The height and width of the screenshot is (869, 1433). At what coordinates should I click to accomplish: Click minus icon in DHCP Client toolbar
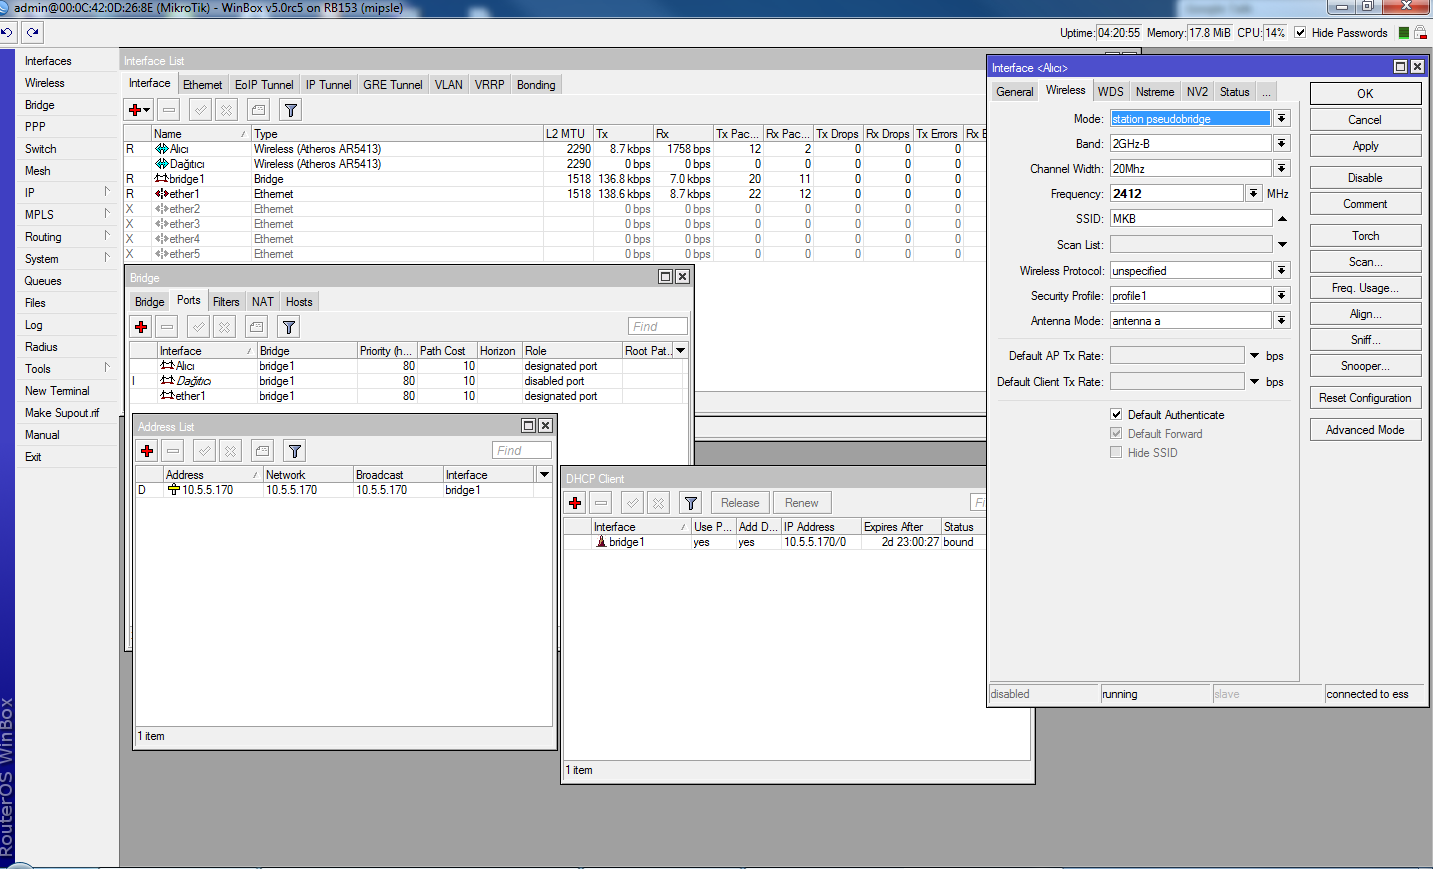(601, 503)
